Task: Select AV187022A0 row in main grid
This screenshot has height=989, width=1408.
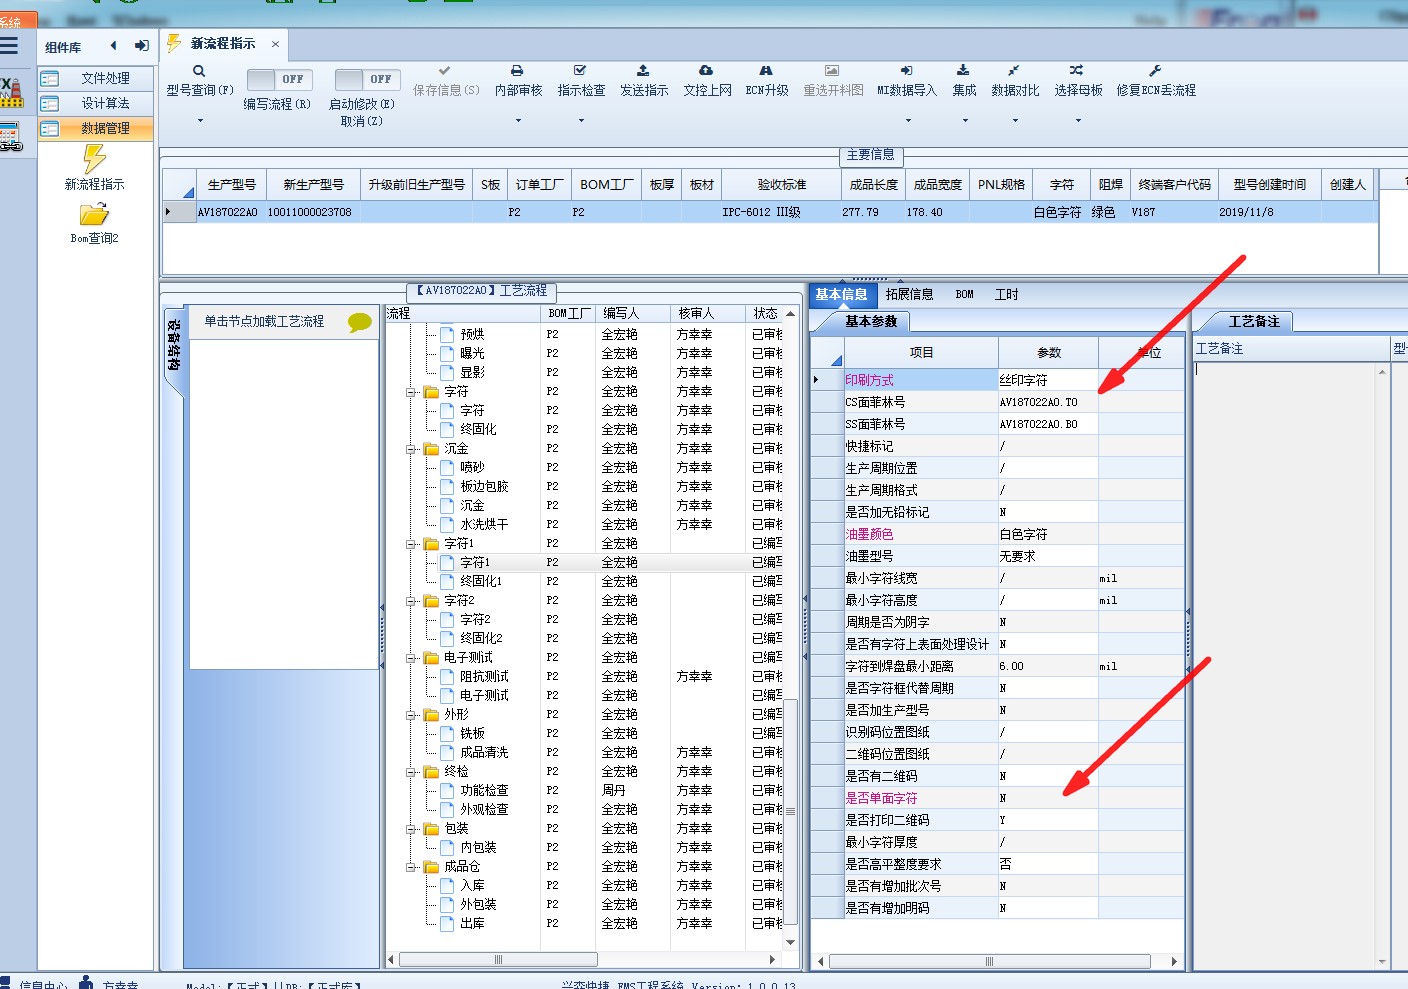Action: click(x=770, y=212)
